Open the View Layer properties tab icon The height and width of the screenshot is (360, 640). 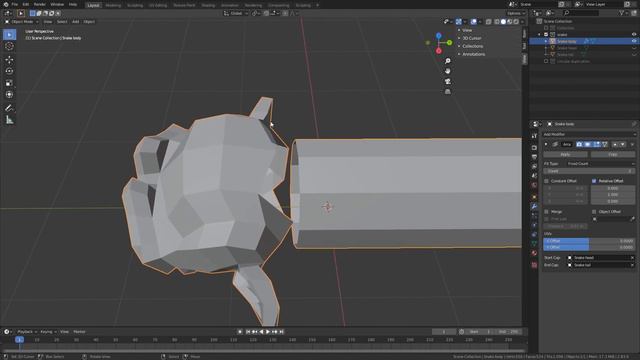[x=534, y=166]
